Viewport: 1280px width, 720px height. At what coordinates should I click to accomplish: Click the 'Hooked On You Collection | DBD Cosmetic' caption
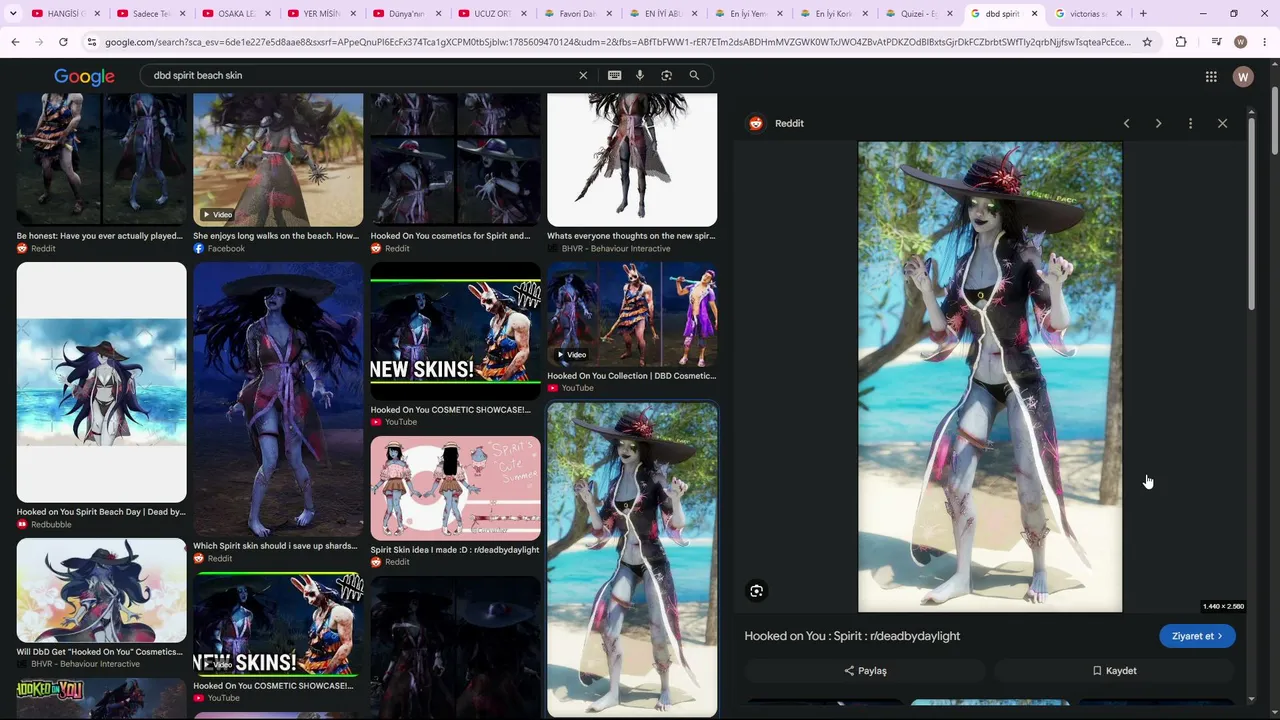click(x=632, y=376)
